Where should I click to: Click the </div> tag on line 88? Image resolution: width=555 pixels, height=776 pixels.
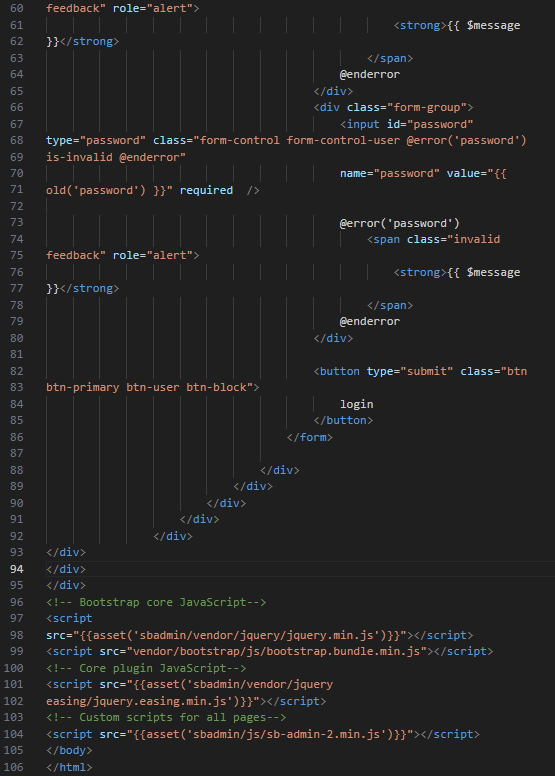pos(280,470)
